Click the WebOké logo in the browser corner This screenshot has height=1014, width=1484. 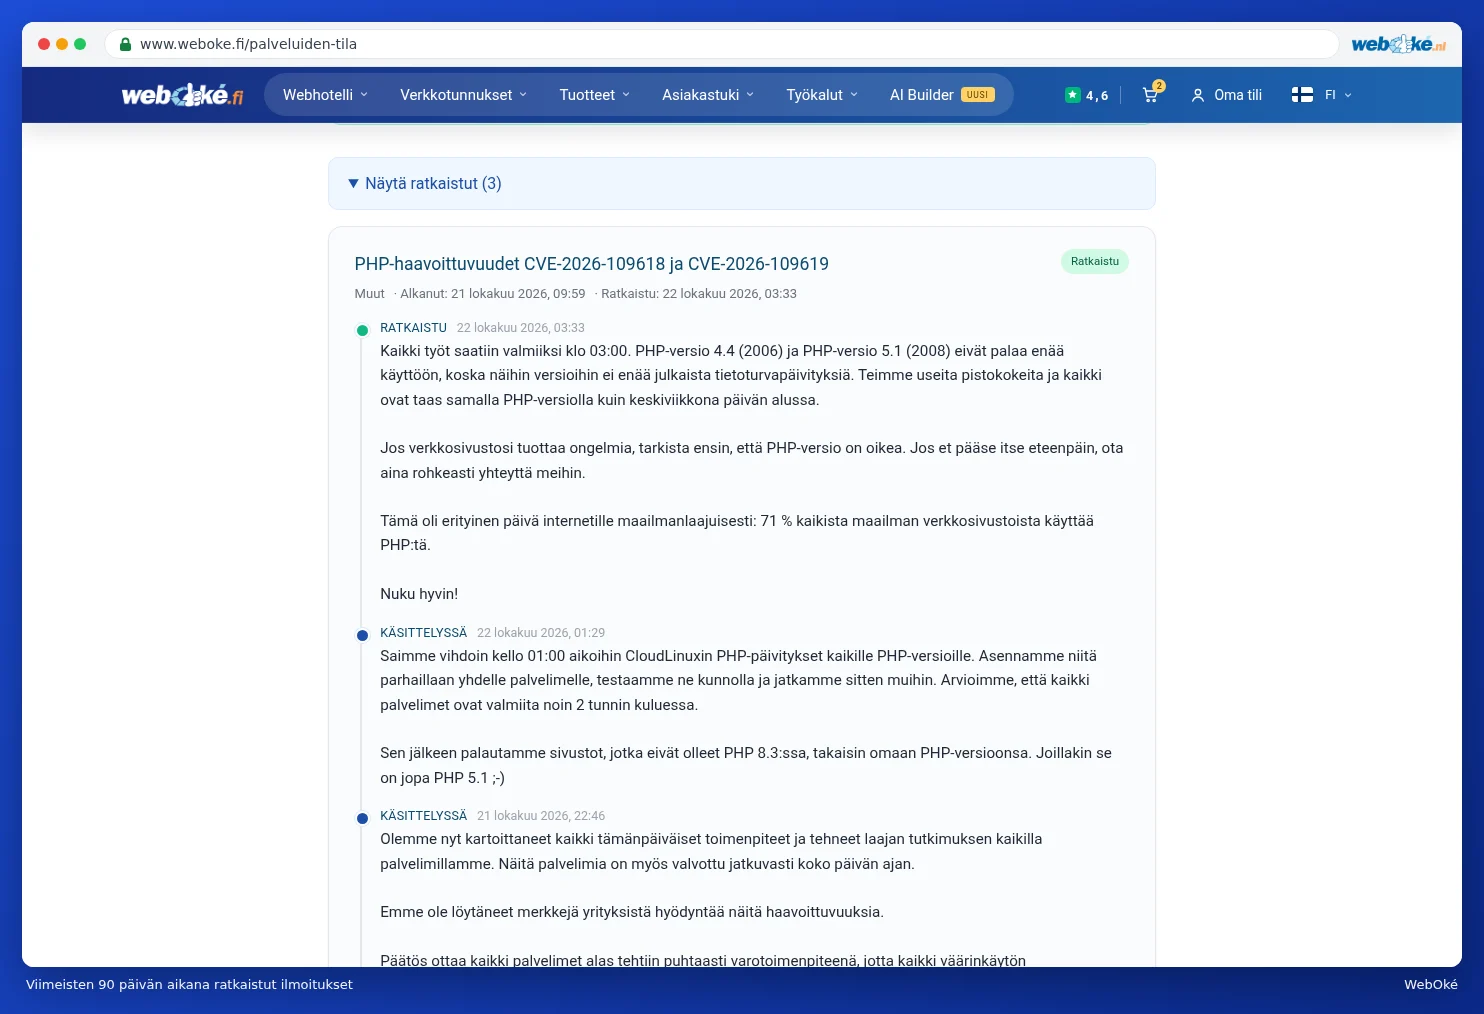coord(1398,44)
